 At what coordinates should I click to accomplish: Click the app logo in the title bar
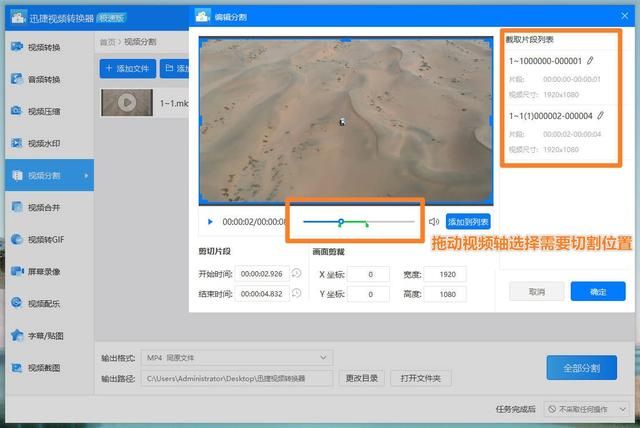(18, 17)
